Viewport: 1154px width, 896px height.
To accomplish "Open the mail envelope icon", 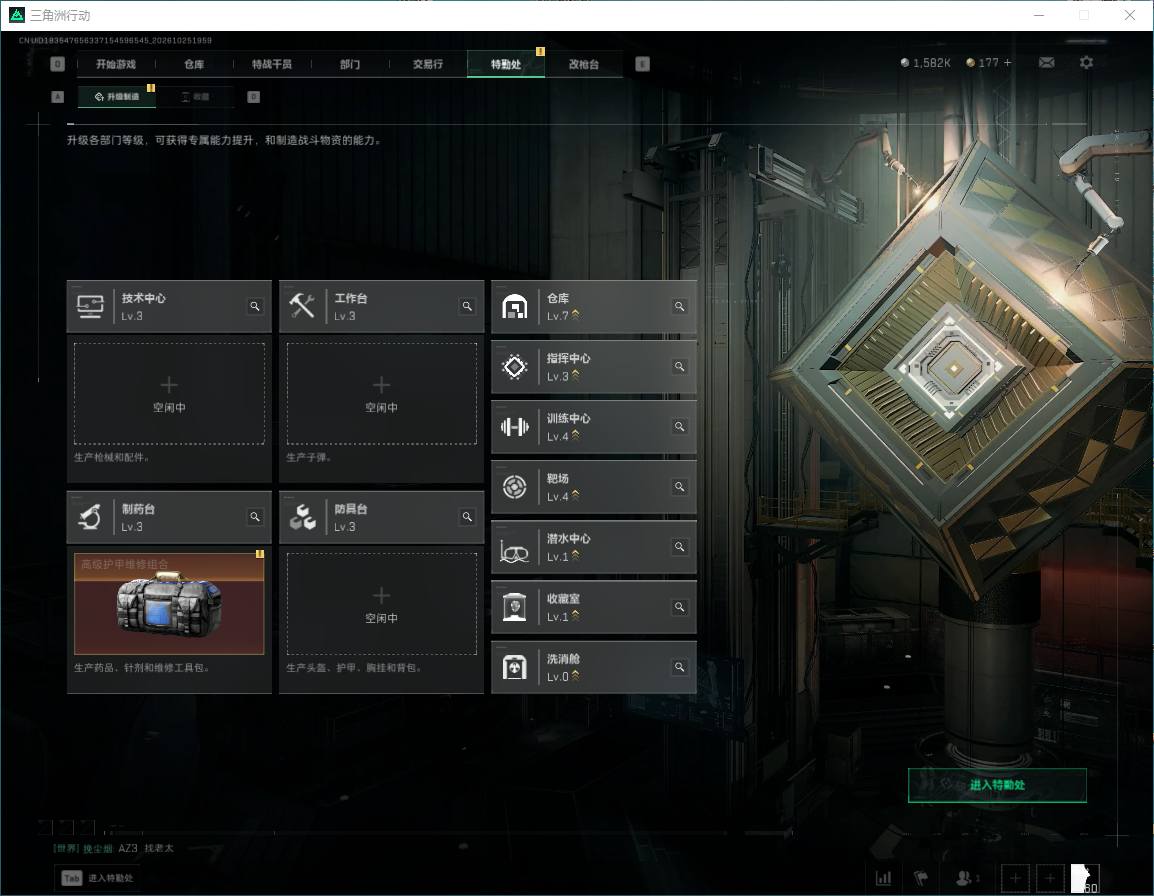I will coord(1046,63).
